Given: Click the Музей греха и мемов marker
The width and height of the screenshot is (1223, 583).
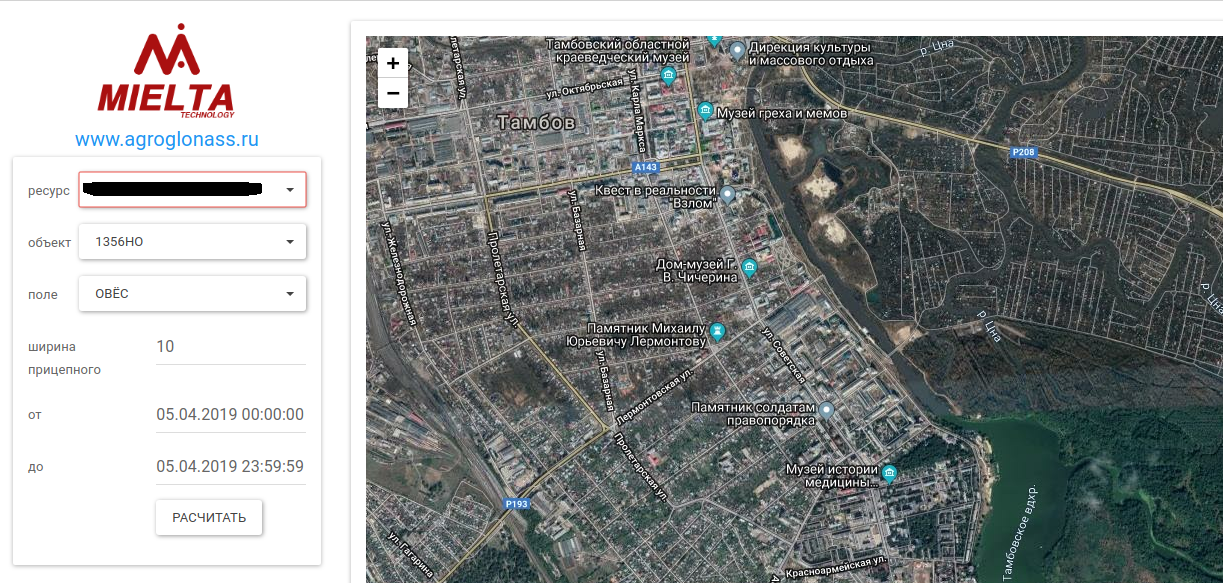Looking at the screenshot, I should click(705, 110).
